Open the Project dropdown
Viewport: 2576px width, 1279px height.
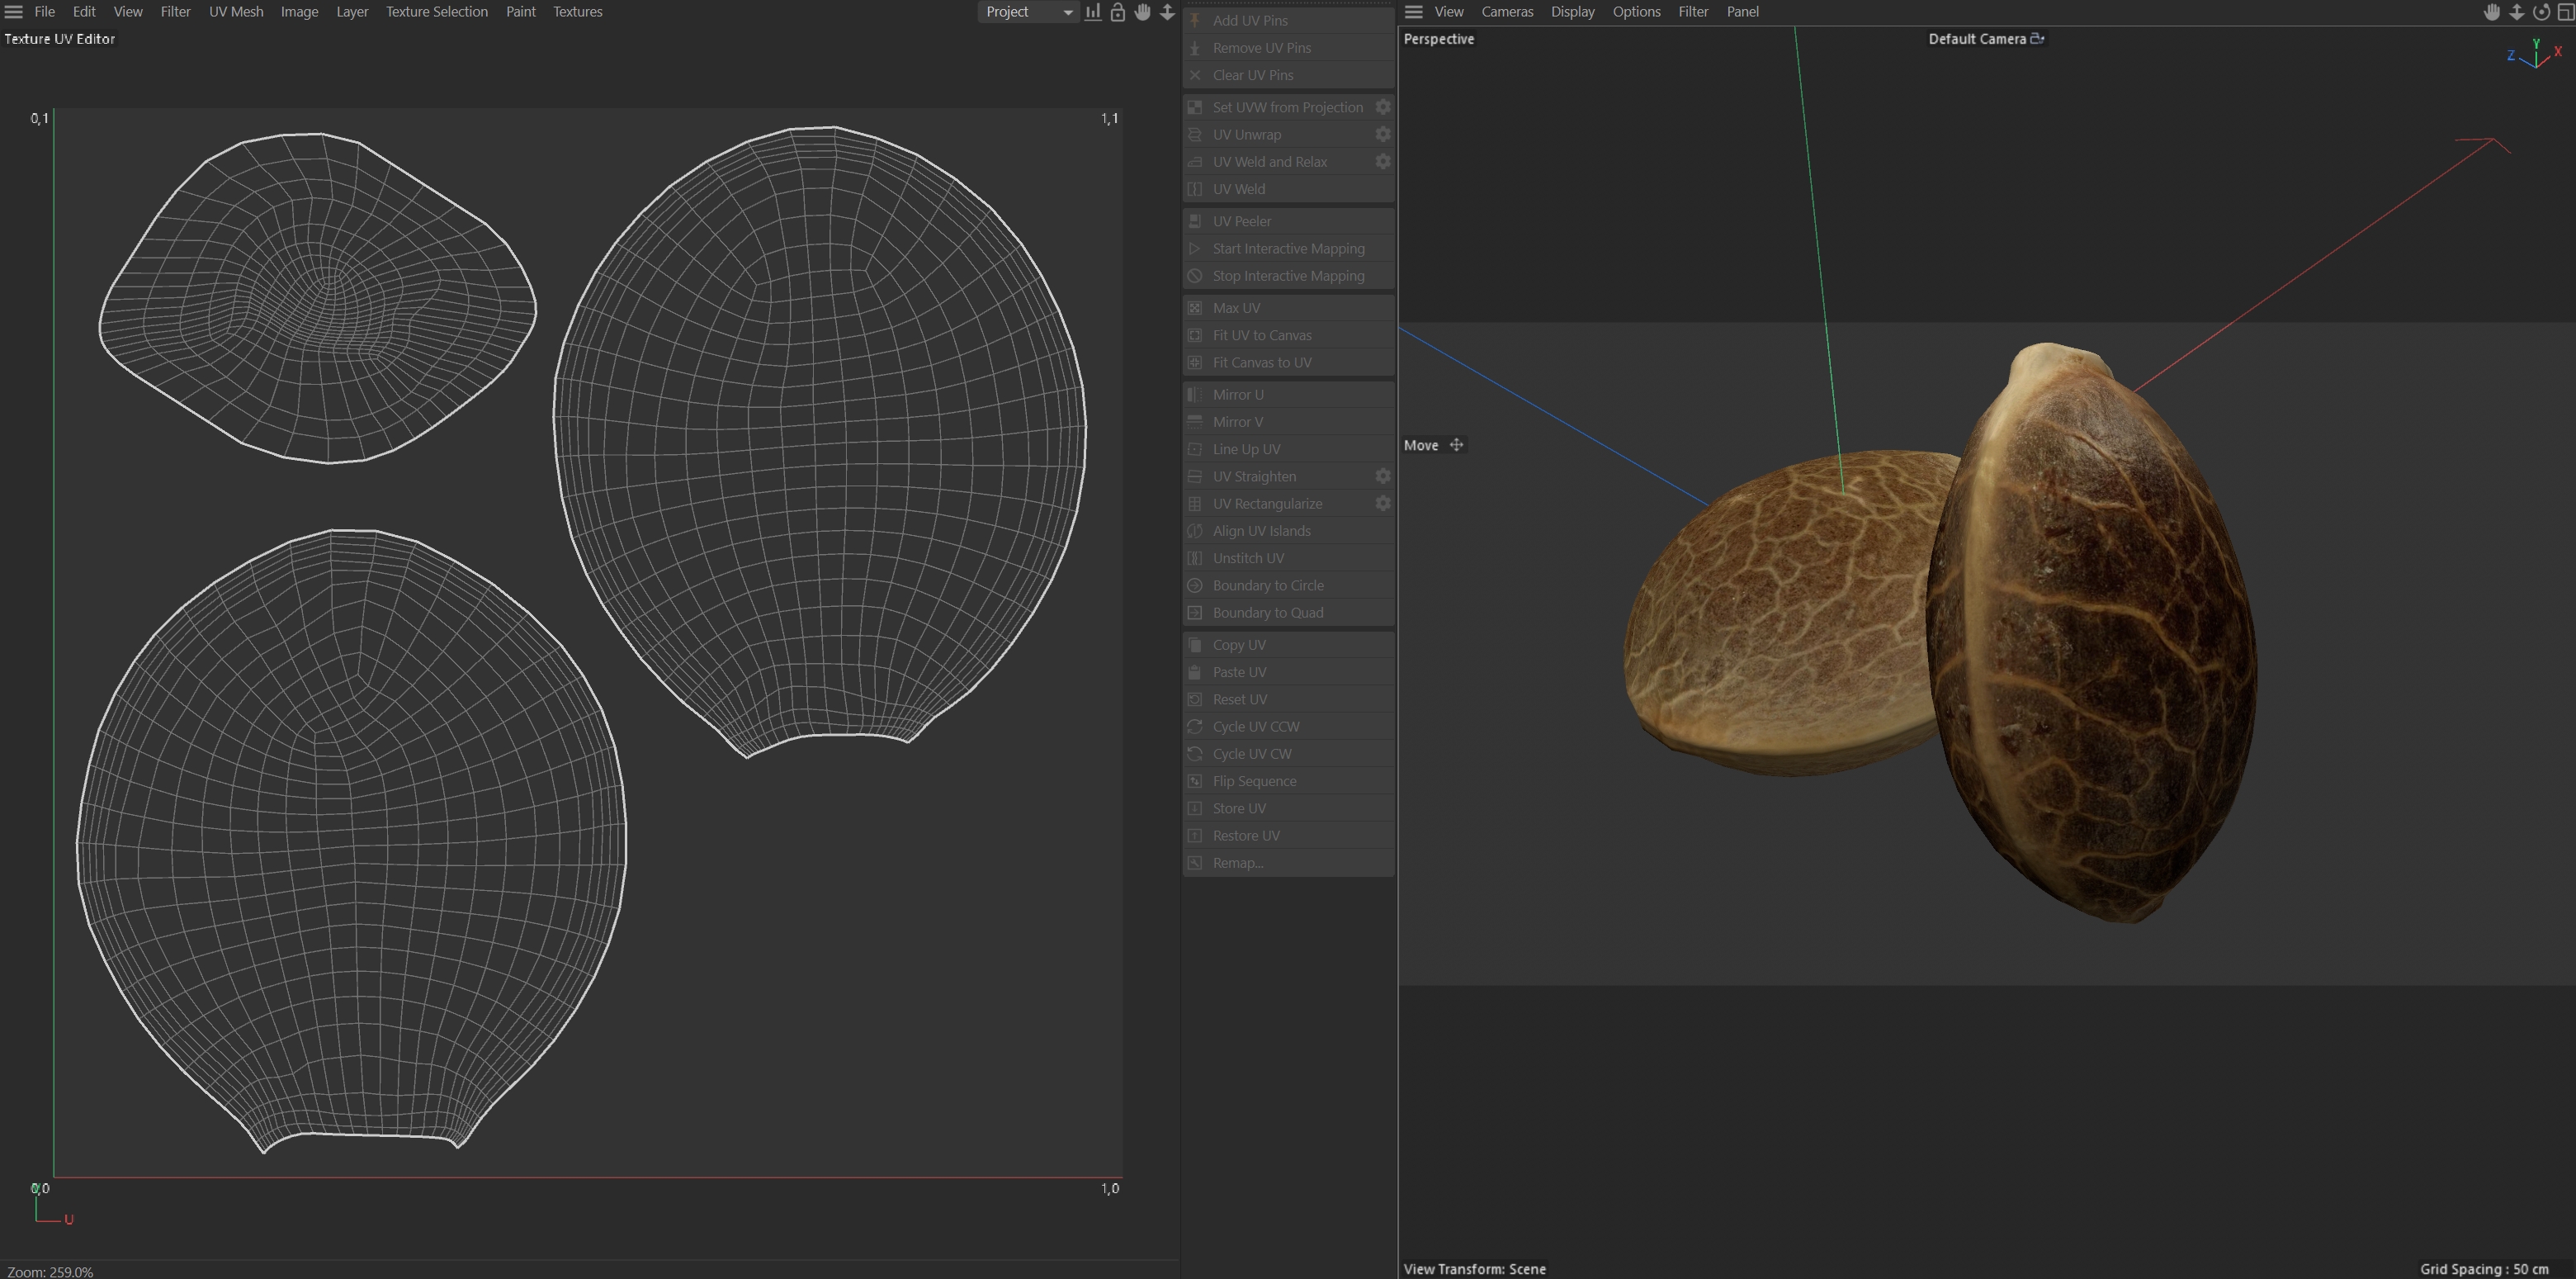(x=1028, y=12)
